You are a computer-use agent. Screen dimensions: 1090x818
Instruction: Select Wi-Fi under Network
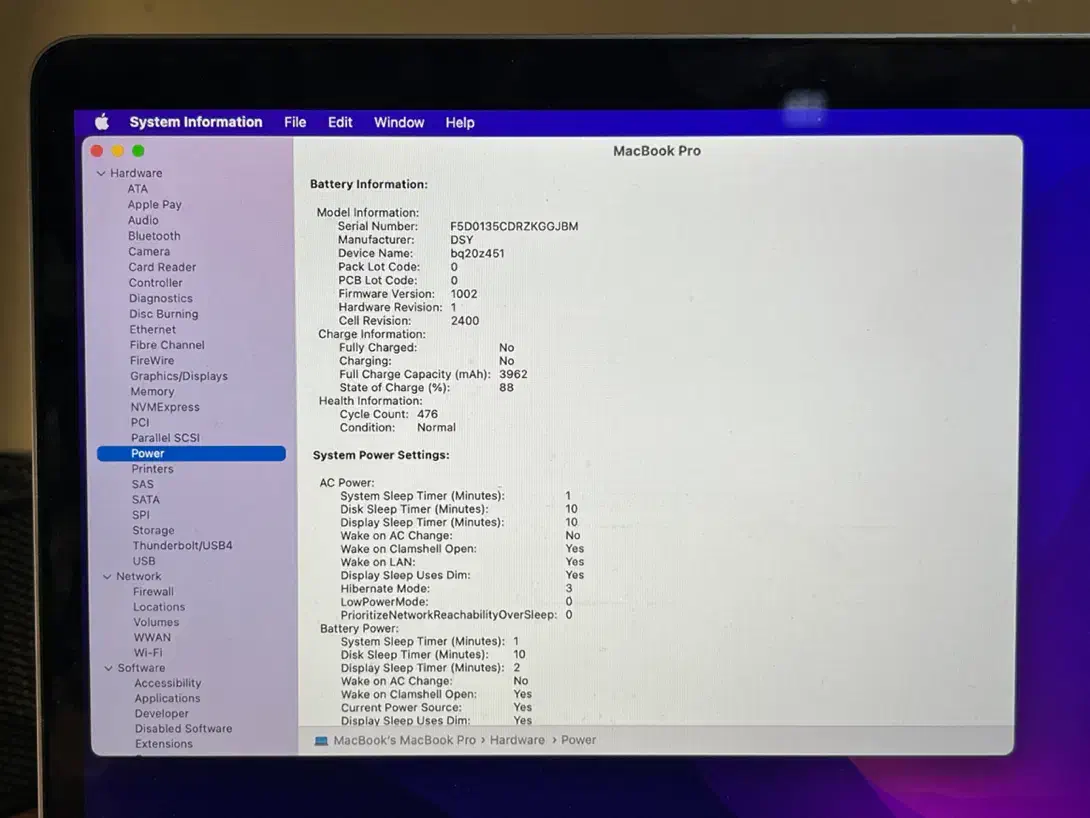click(148, 653)
